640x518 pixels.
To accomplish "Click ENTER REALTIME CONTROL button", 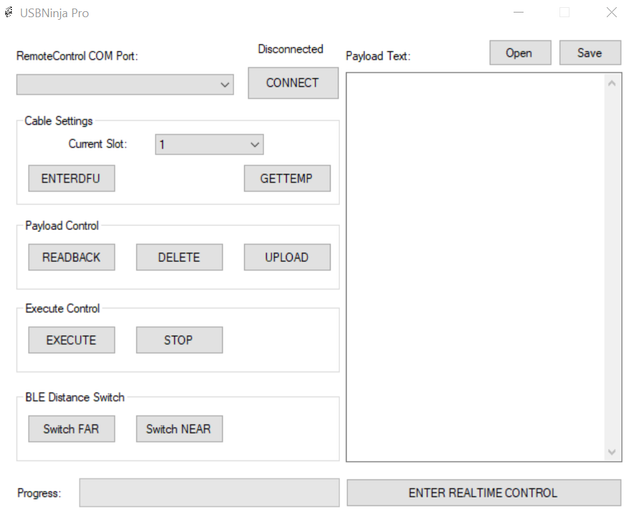I will 484,493.
